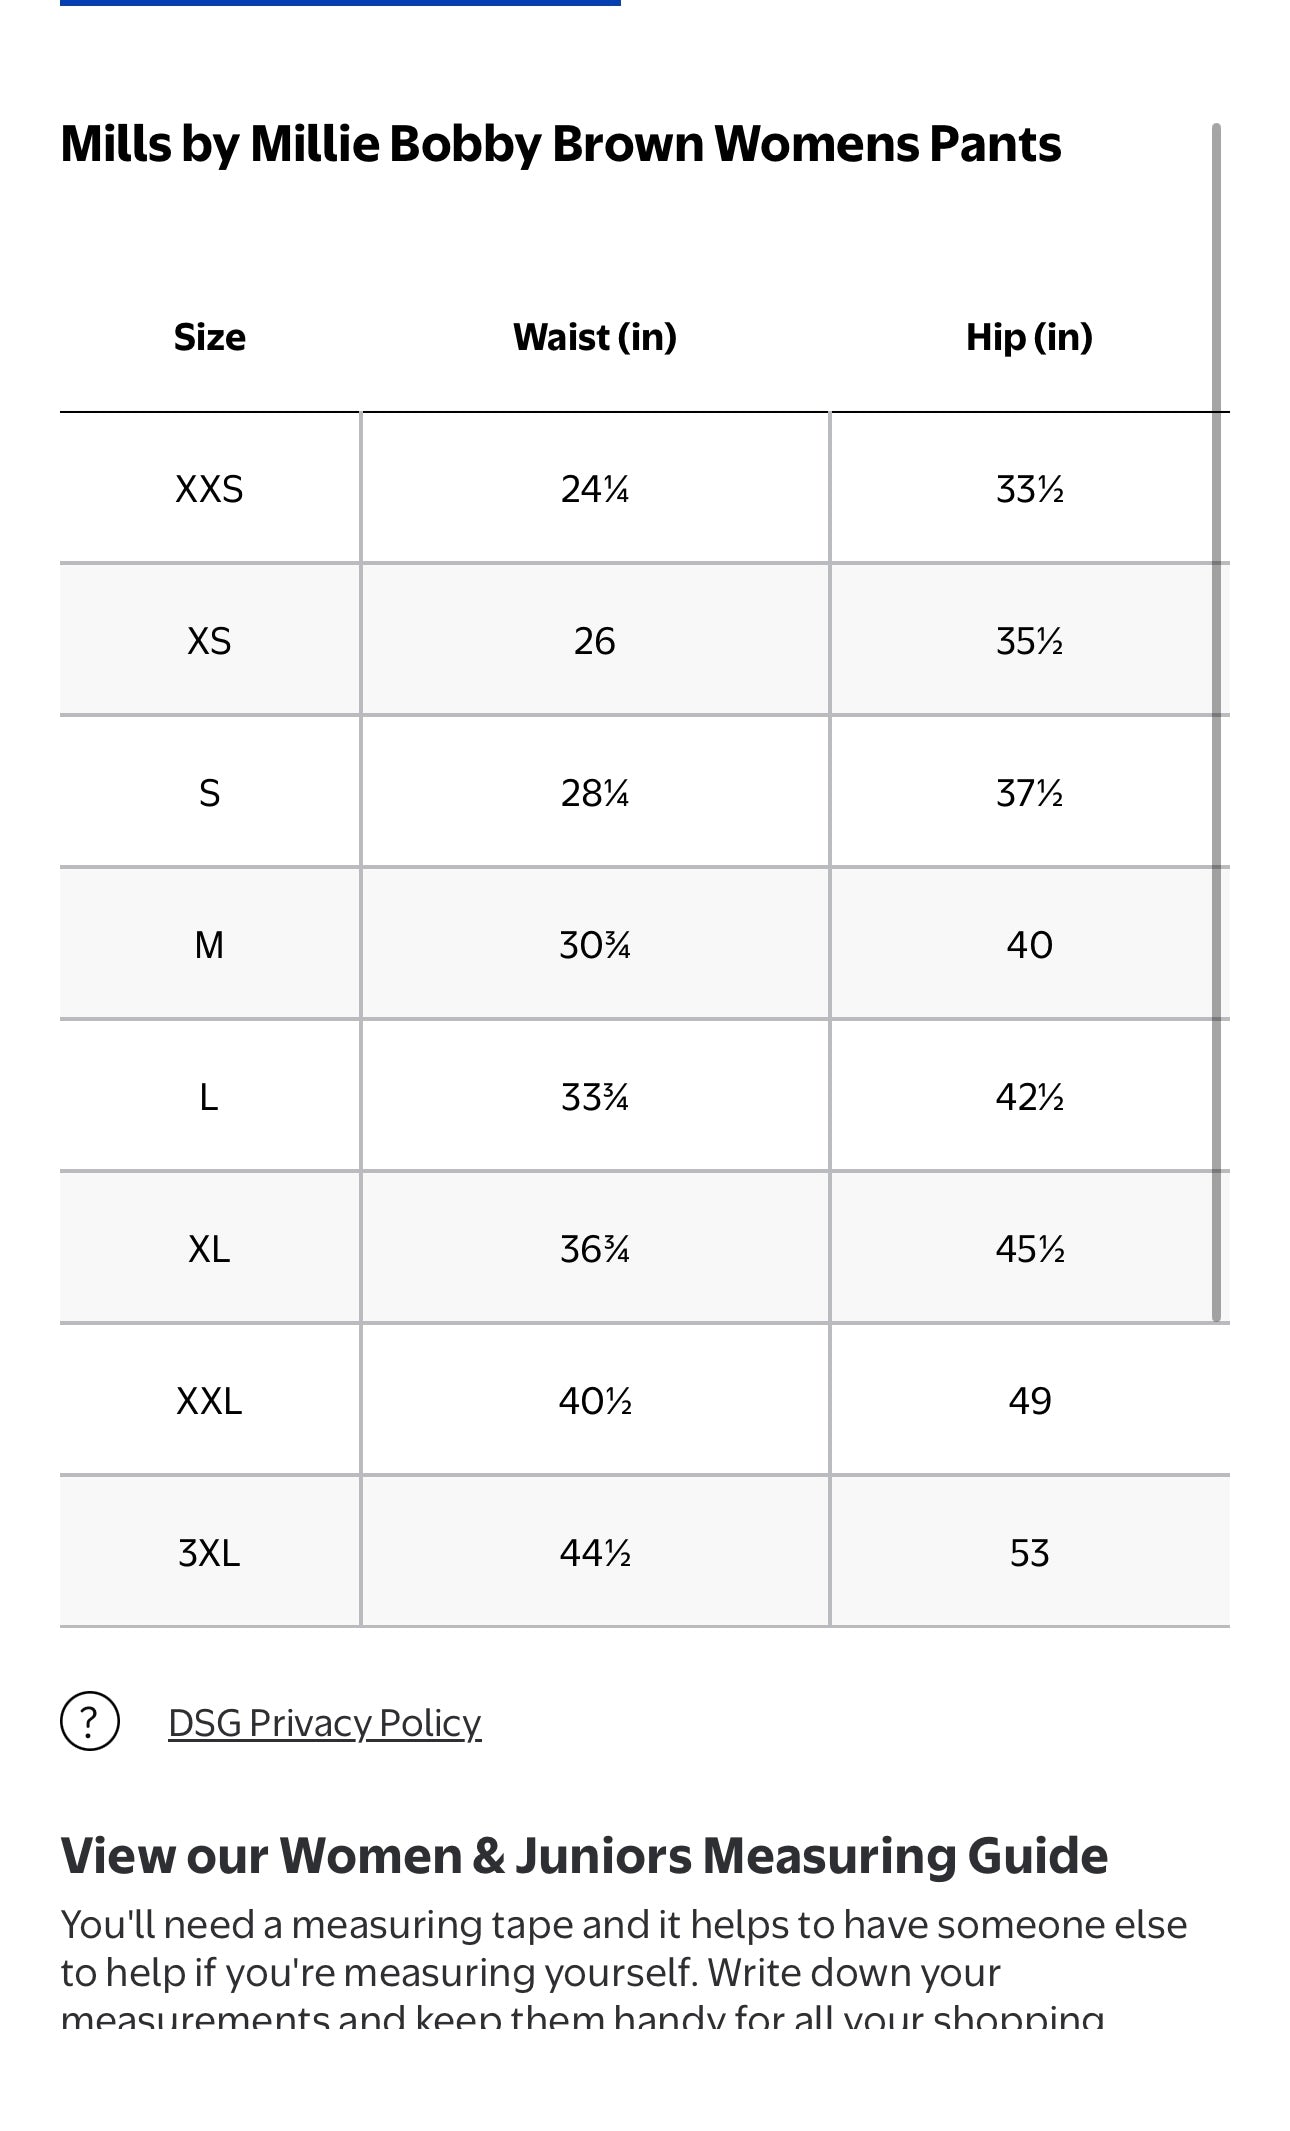
Task: Click the Size column header
Action: (x=209, y=337)
